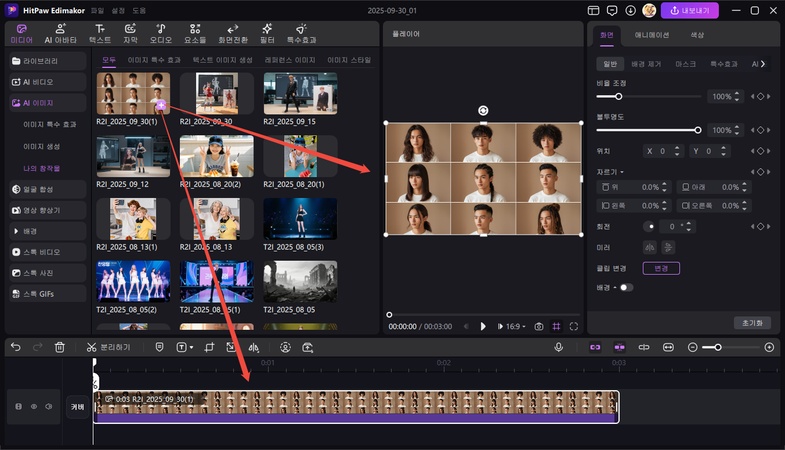Take a snapshot with the camera icon
The width and height of the screenshot is (785, 450).
[x=539, y=326]
